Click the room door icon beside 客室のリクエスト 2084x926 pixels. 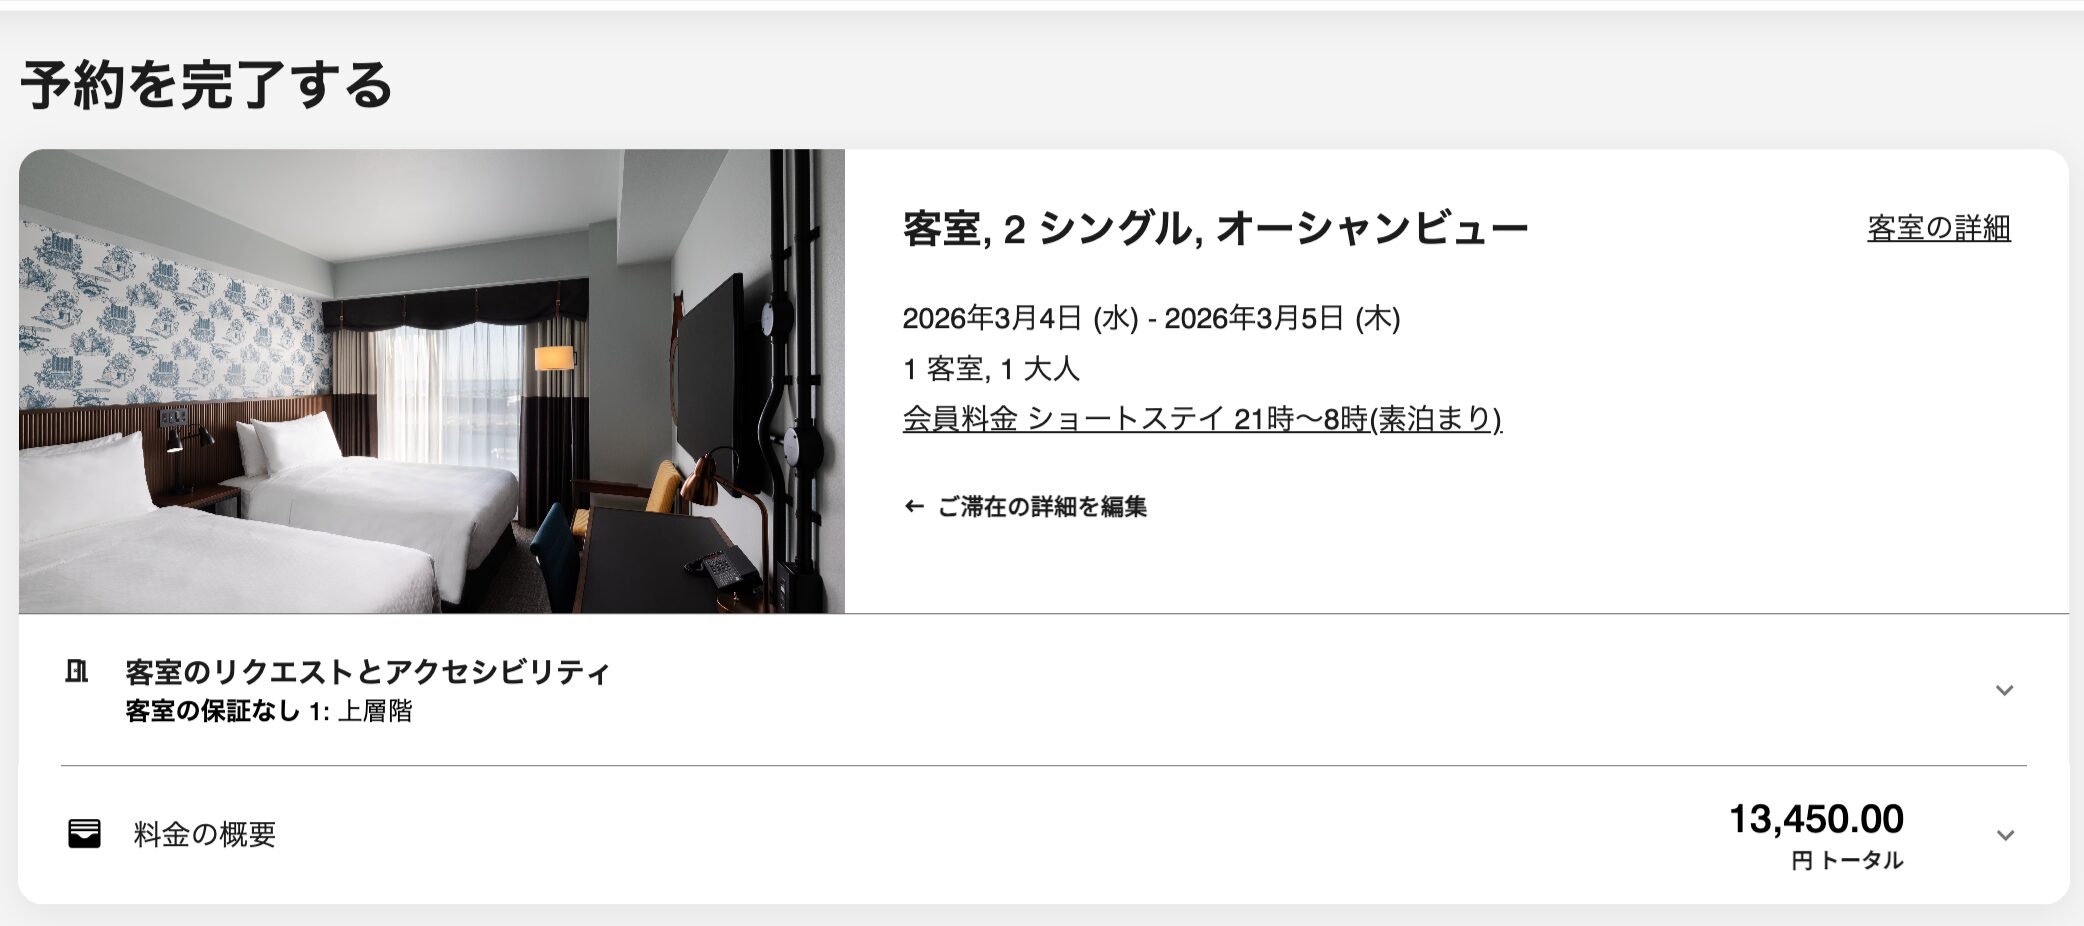(76, 671)
